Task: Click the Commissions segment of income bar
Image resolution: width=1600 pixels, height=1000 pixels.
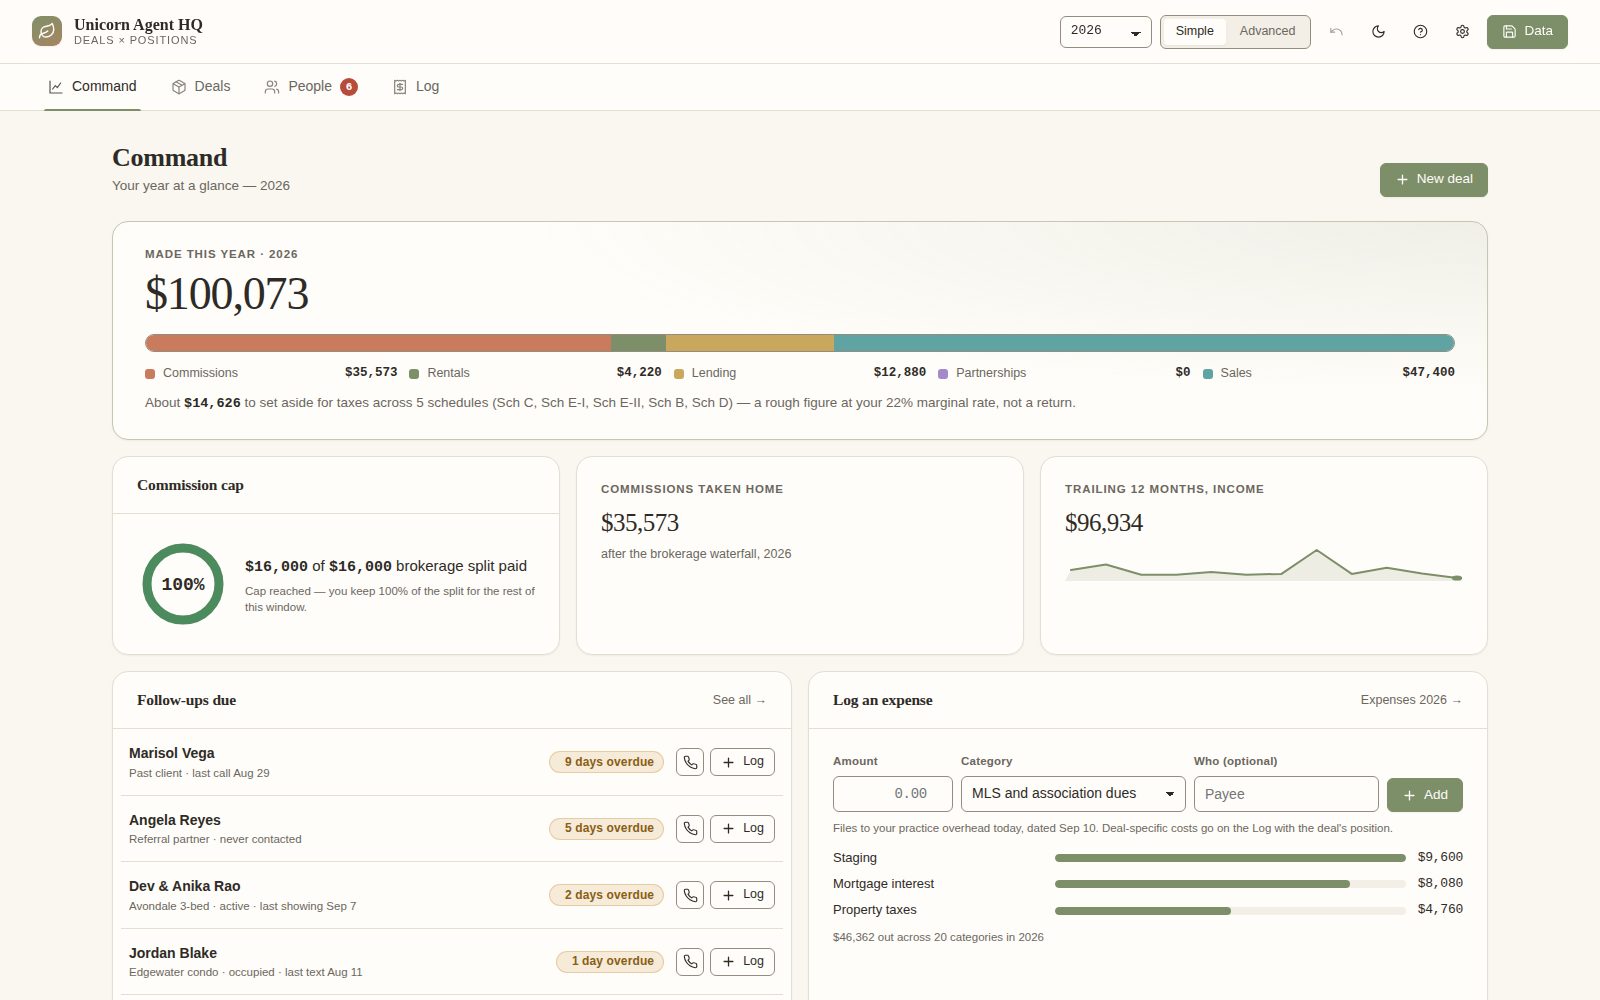Action: point(378,343)
